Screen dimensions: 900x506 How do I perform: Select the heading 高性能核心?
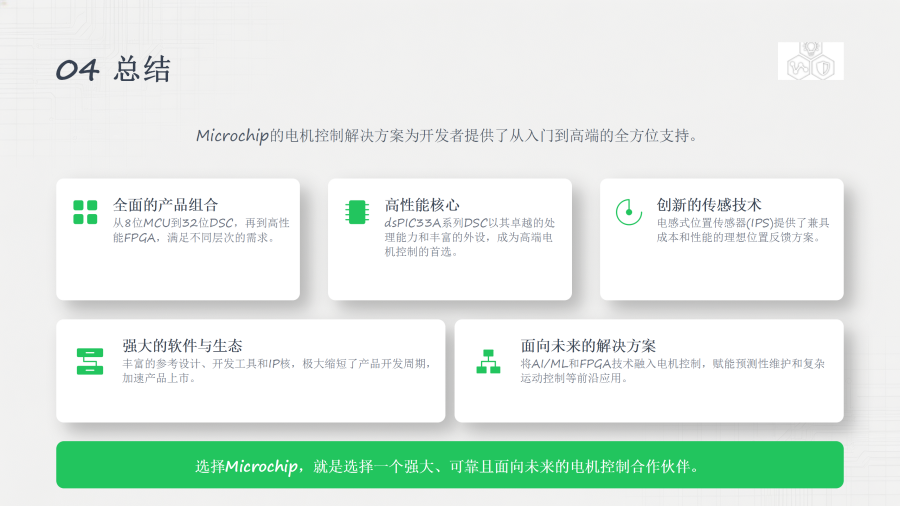[422, 205]
